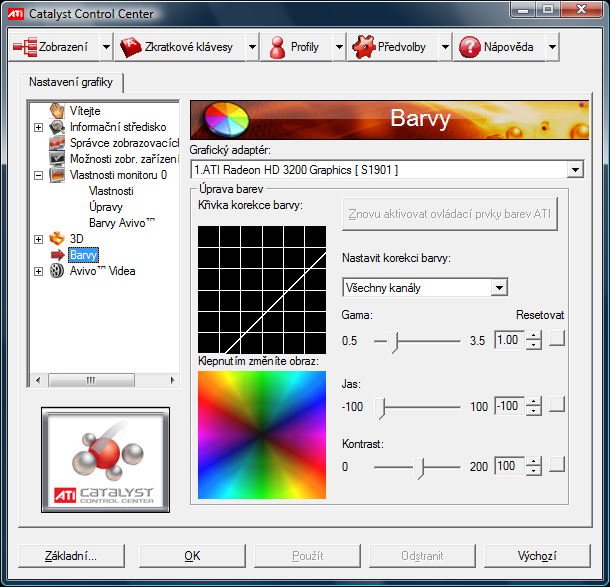
Task: Select Vítejte in the tree
Action: 85,111
